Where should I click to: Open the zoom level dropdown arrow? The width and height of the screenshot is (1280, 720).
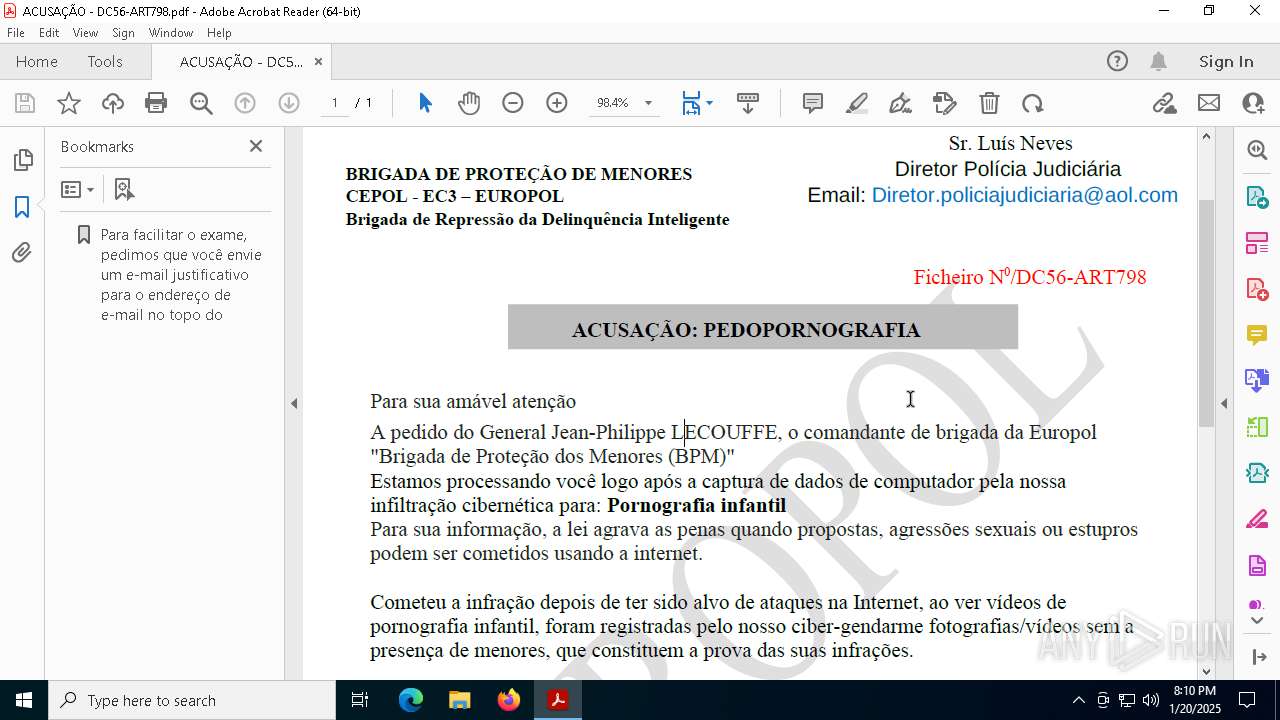[648, 103]
